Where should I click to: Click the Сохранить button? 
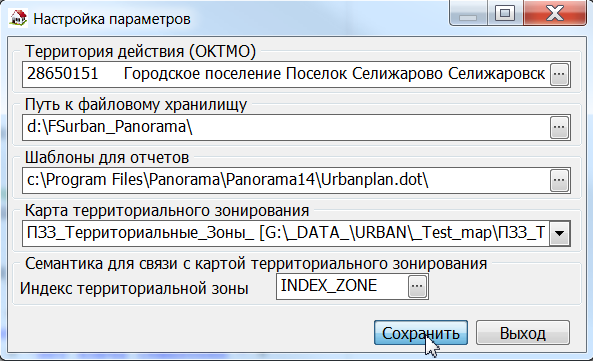tap(421, 333)
